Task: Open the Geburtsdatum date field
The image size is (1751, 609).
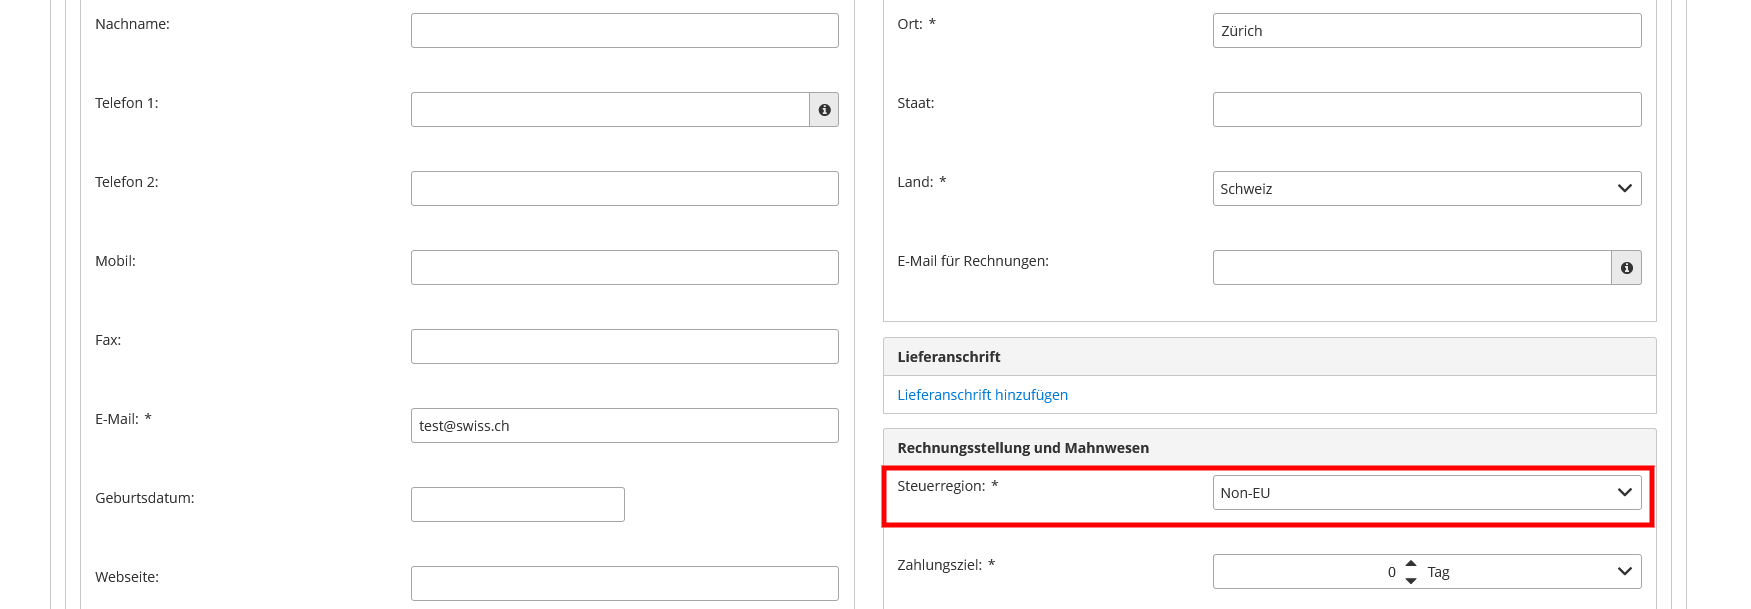Action: click(x=517, y=505)
